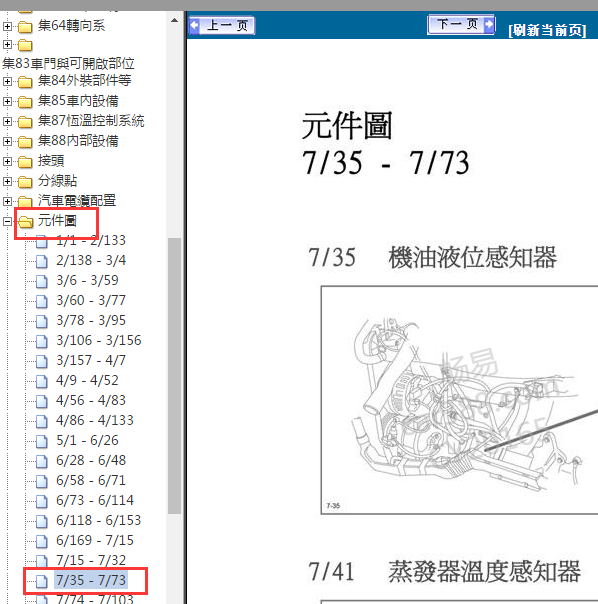This screenshot has height=604, width=598.
Task: Click page icon beside 6/73 - 6/114
Action: point(42,502)
